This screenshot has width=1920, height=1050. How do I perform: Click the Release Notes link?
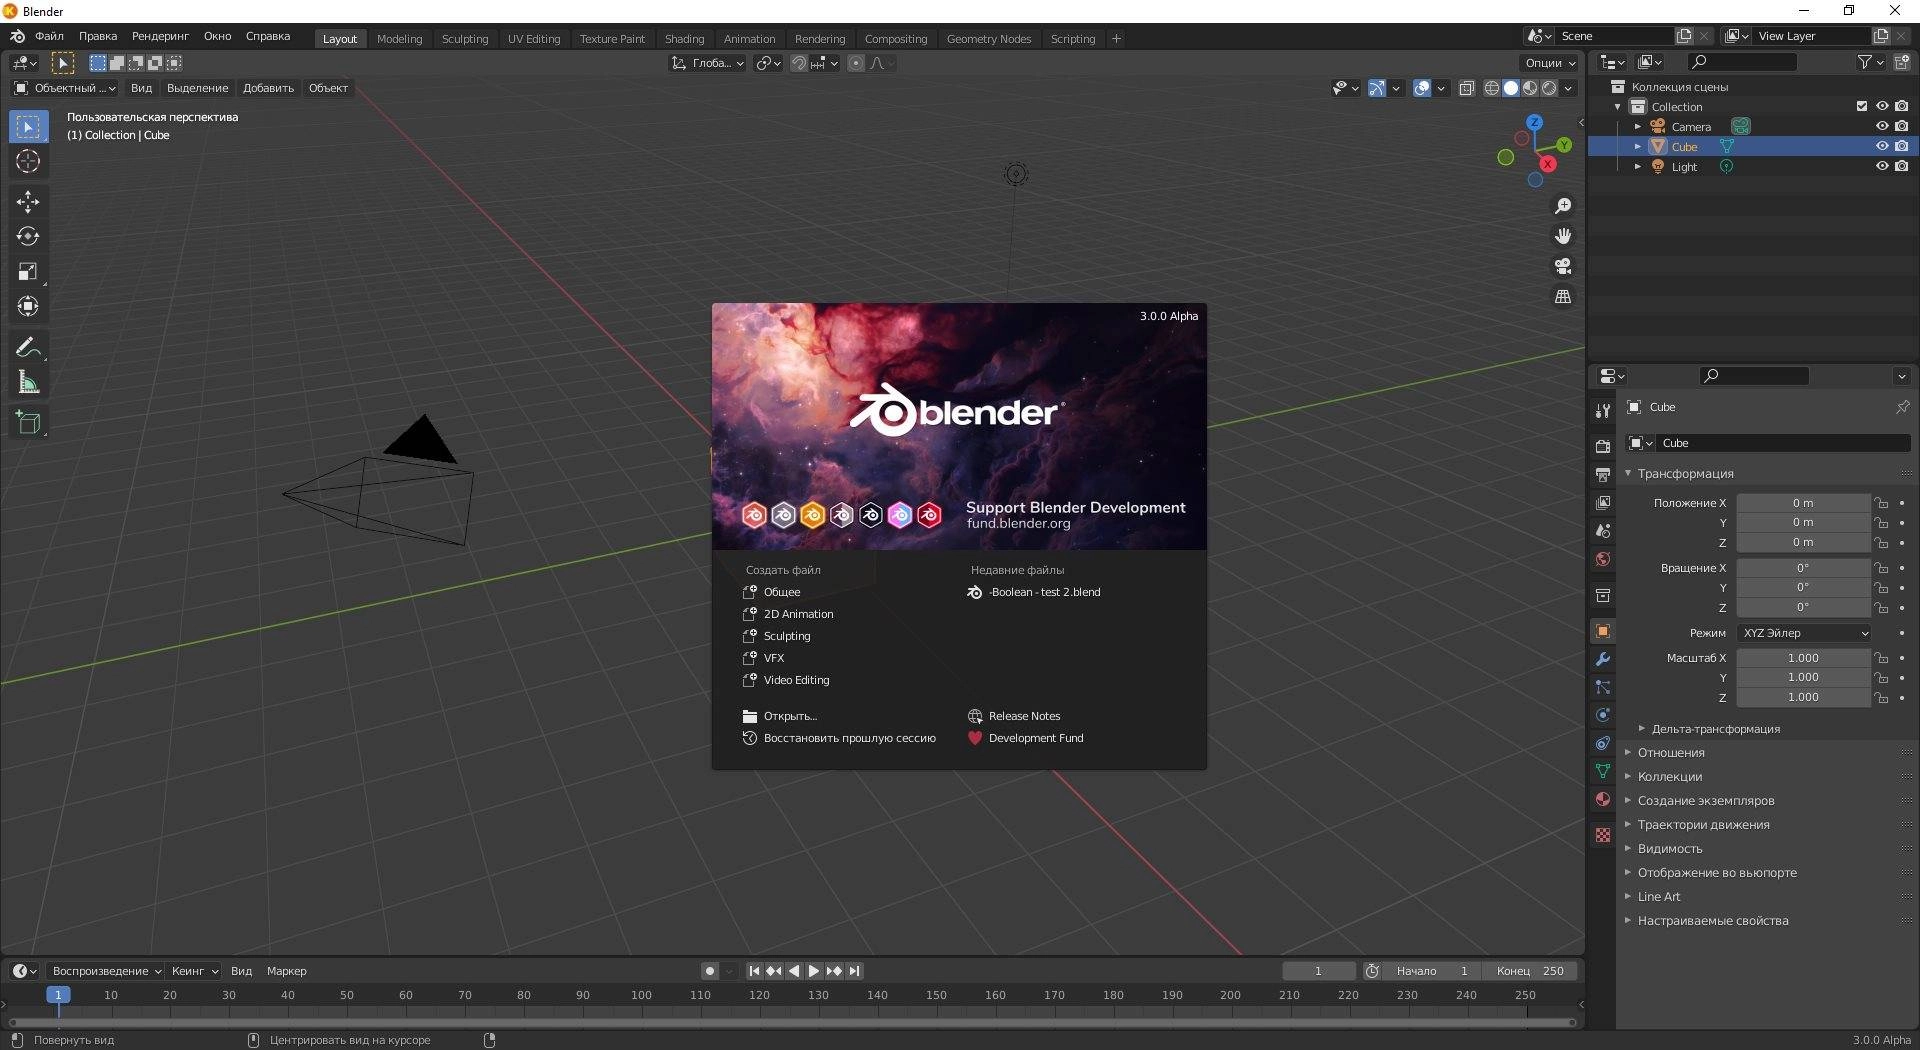pos(1024,715)
